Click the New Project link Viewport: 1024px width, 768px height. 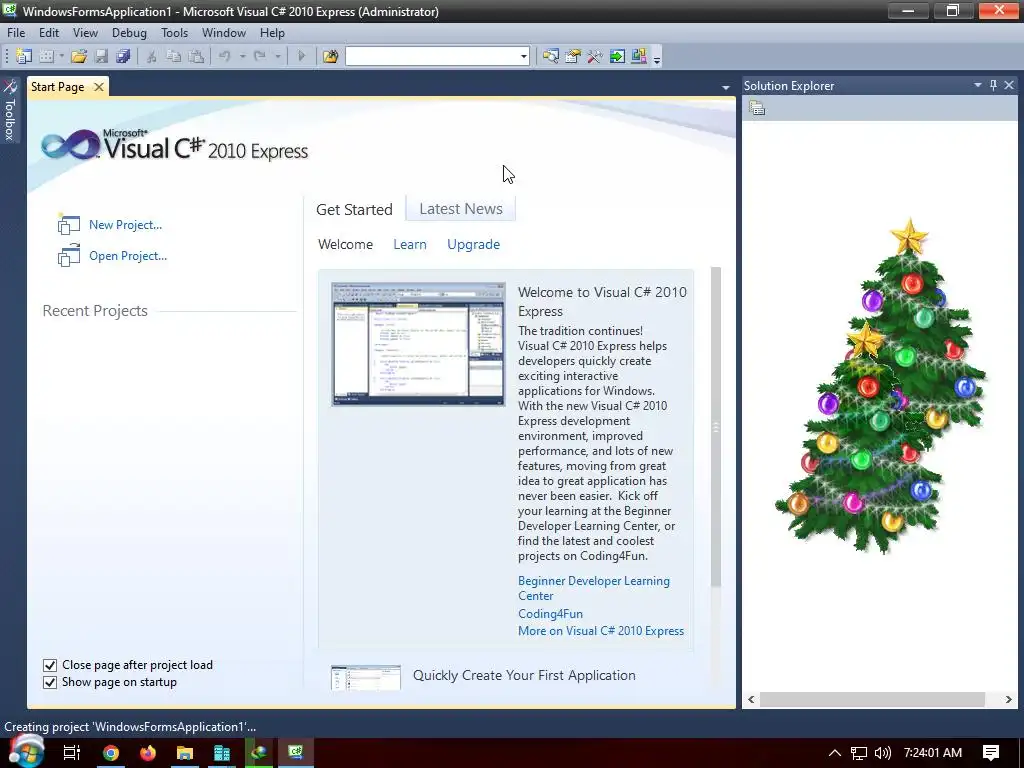pyautogui.click(x=125, y=225)
